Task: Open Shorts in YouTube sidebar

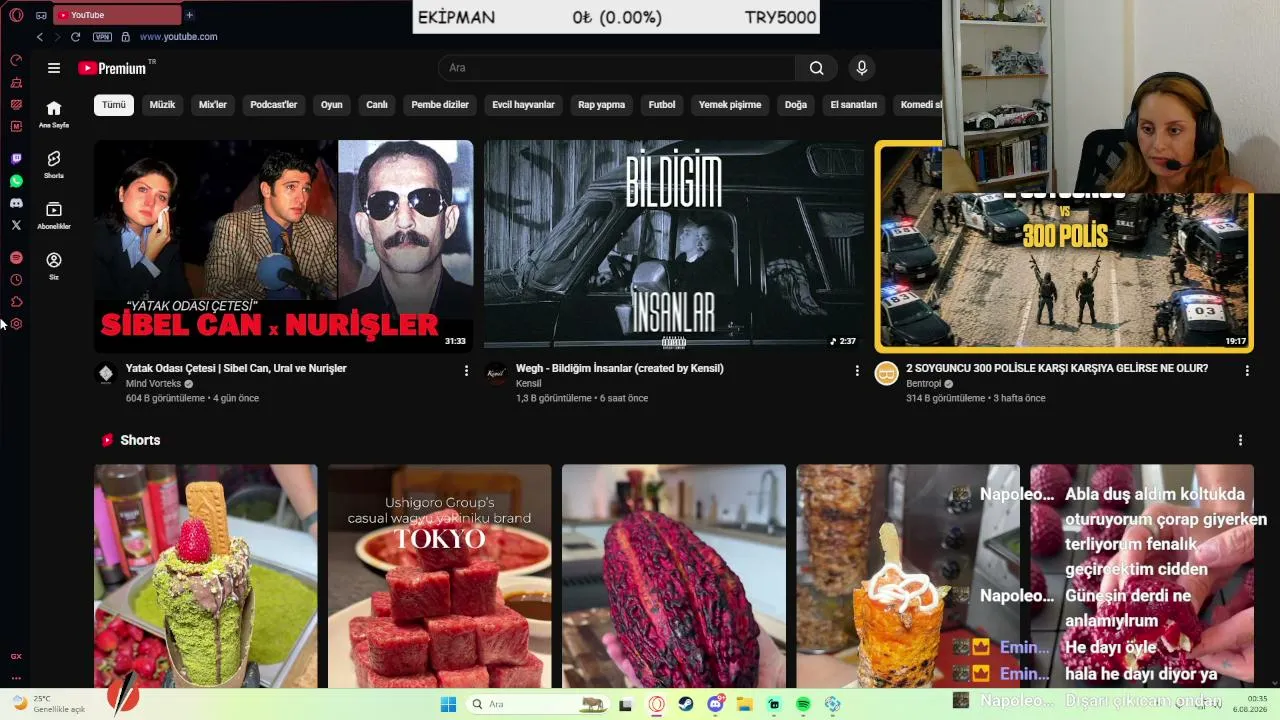Action: click(54, 164)
